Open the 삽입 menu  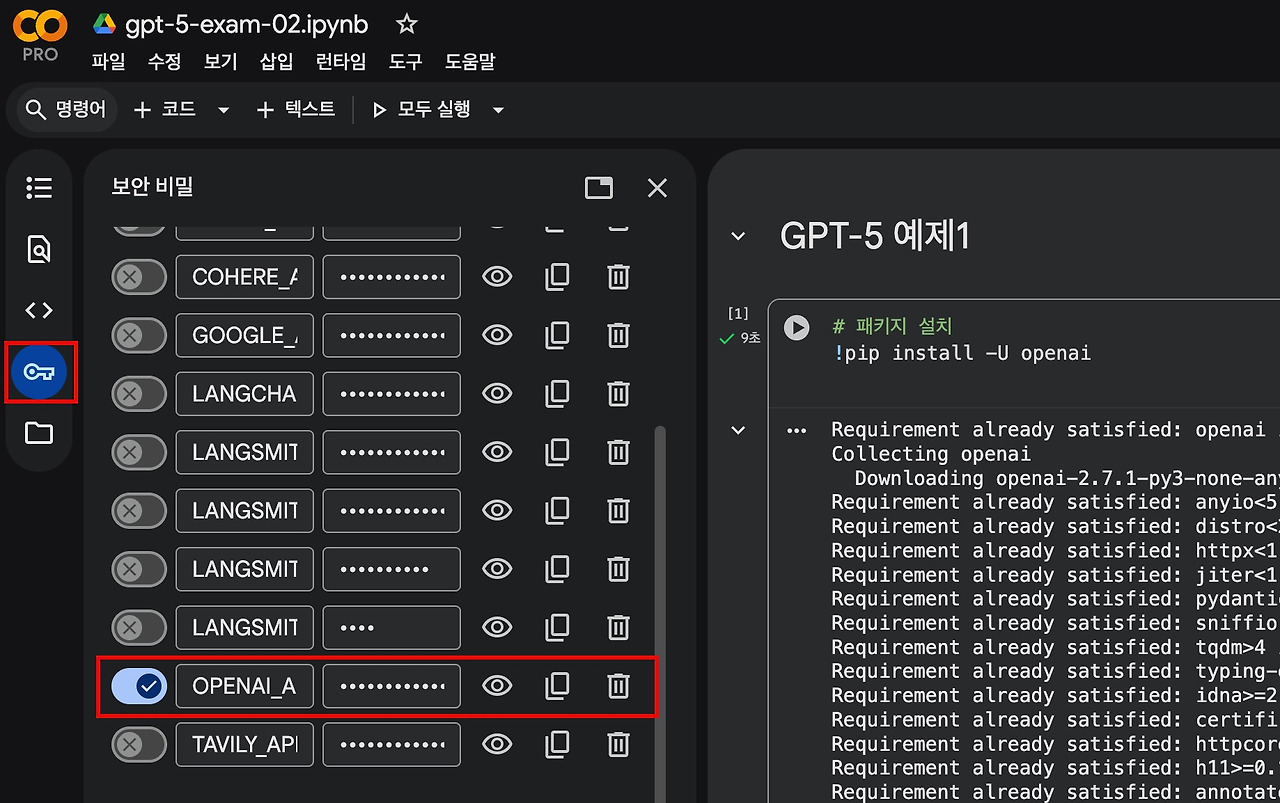click(276, 62)
